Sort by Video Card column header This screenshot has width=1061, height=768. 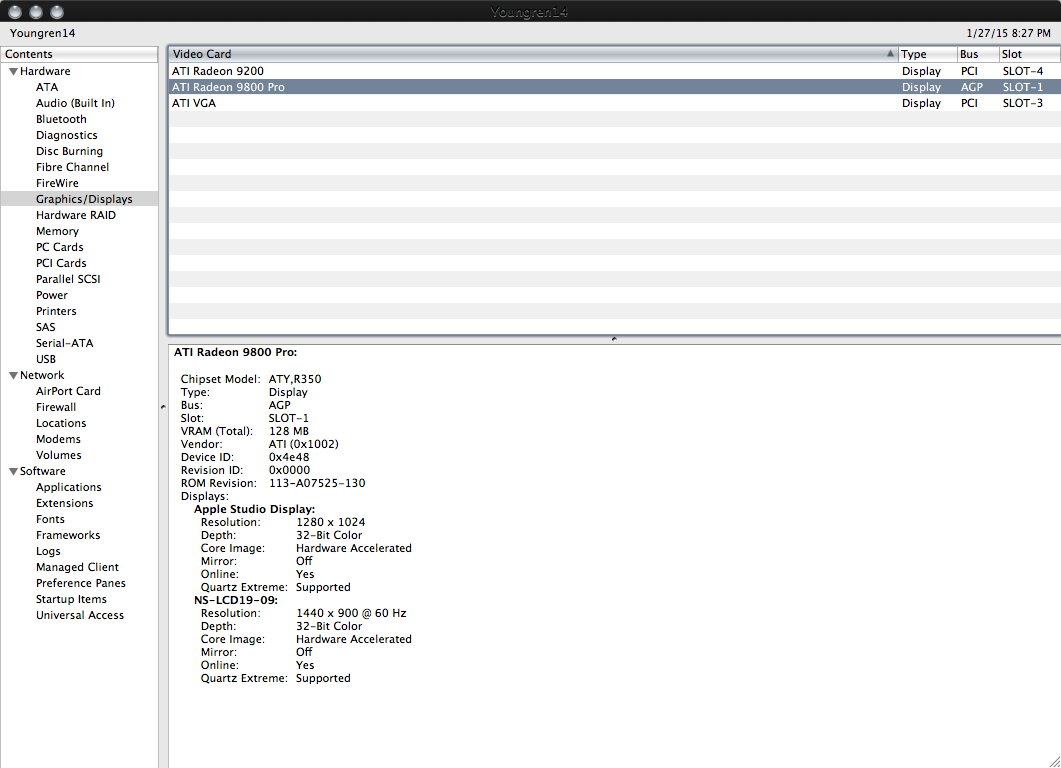coord(533,54)
